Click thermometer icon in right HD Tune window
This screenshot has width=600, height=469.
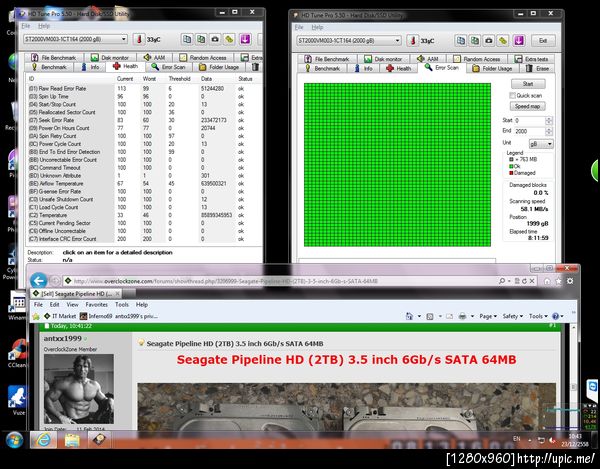coord(412,41)
